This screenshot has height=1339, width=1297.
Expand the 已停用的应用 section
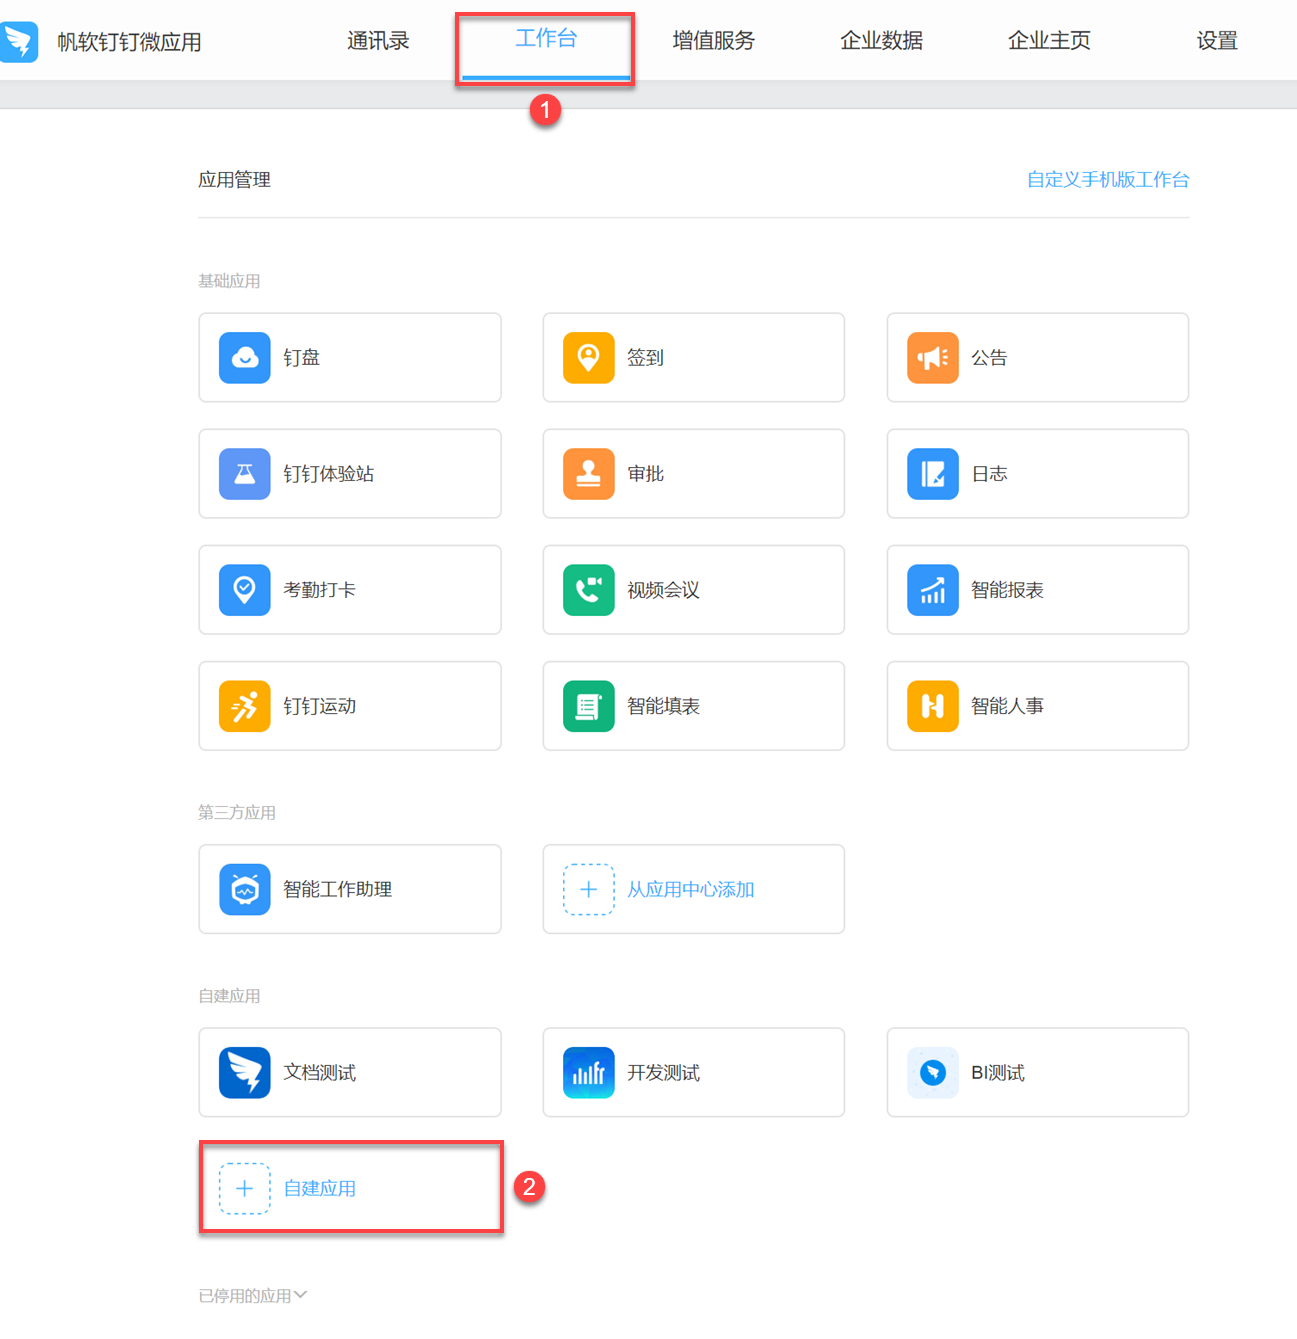pos(253,1296)
